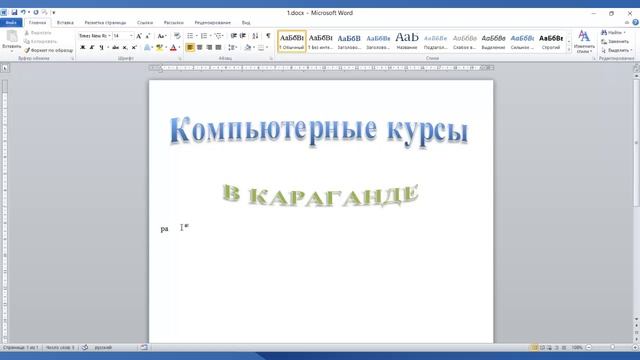This screenshot has height=360, width=640.
Task: Align paragraph text to the right
Action: (x=209, y=48)
